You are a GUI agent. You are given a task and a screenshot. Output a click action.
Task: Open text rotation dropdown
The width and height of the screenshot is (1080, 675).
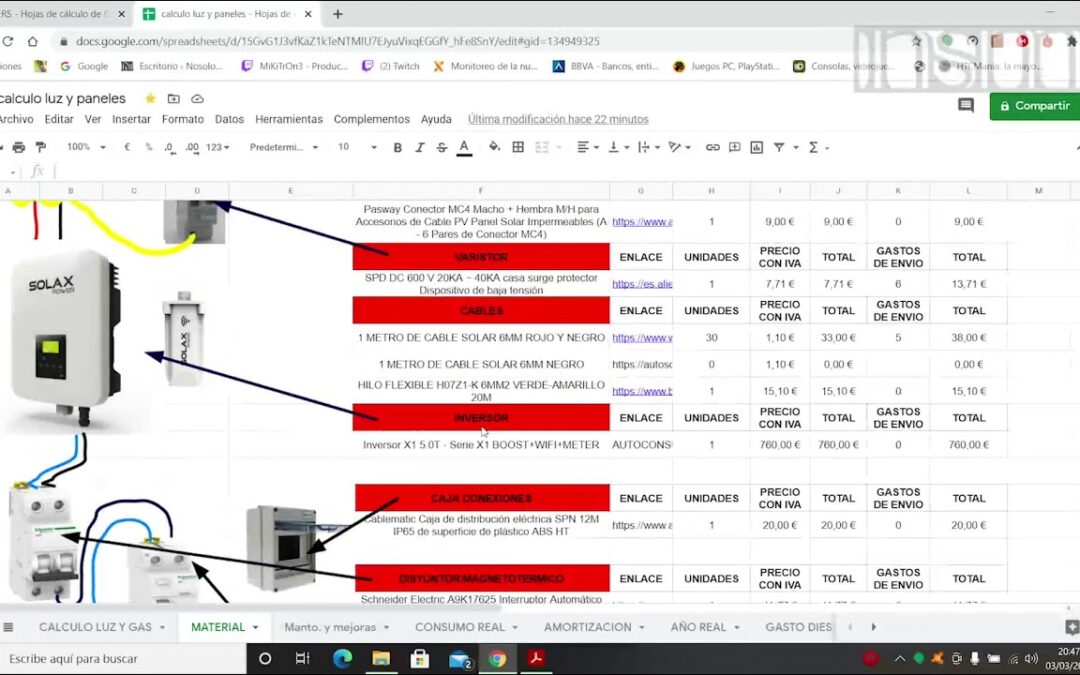click(x=679, y=147)
